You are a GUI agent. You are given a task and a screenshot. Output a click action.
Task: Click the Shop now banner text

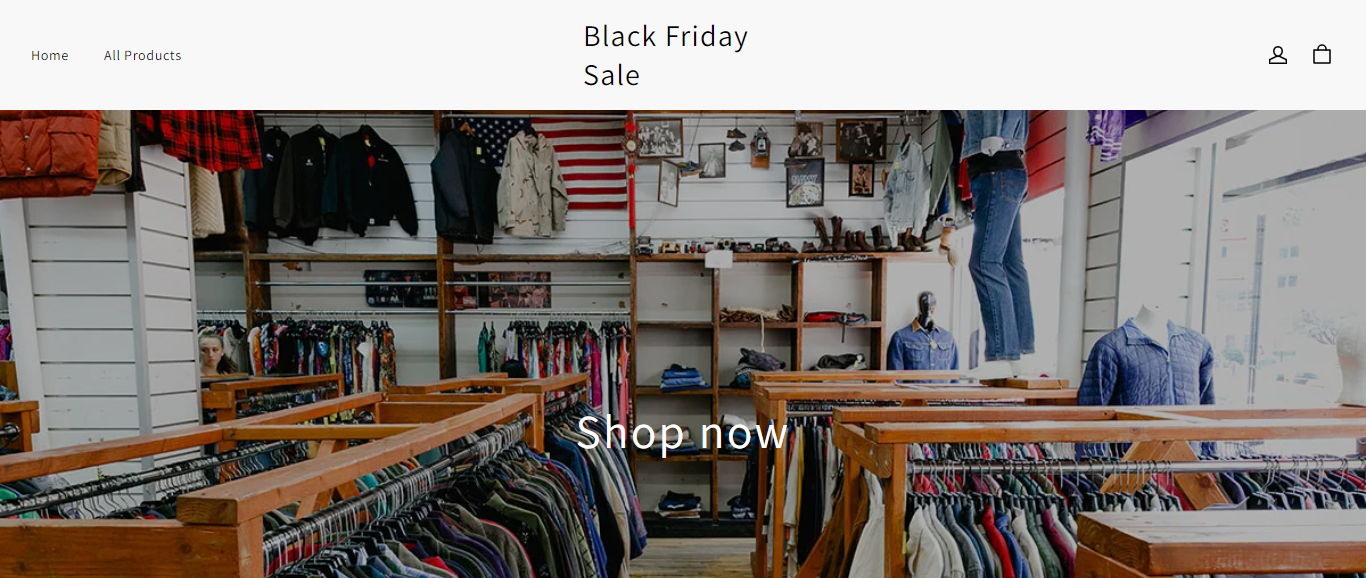[x=683, y=432]
